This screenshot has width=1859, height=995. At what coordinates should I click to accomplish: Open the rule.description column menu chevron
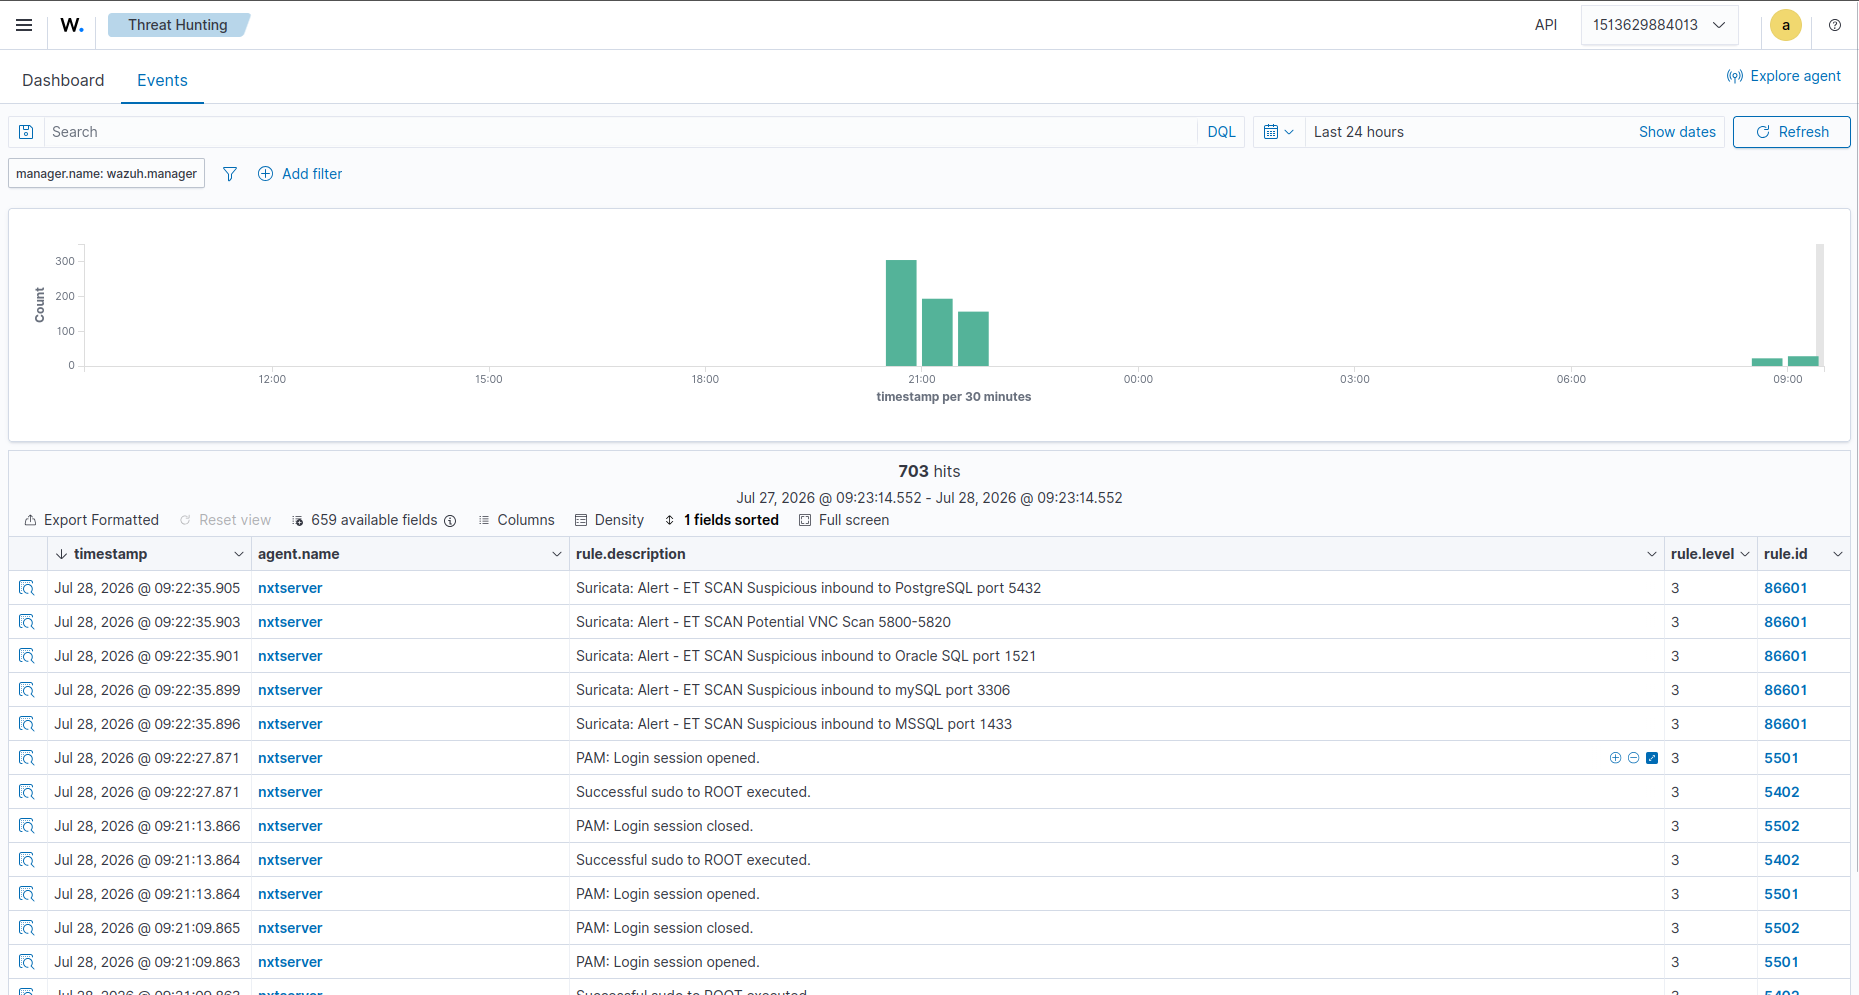(1652, 554)
